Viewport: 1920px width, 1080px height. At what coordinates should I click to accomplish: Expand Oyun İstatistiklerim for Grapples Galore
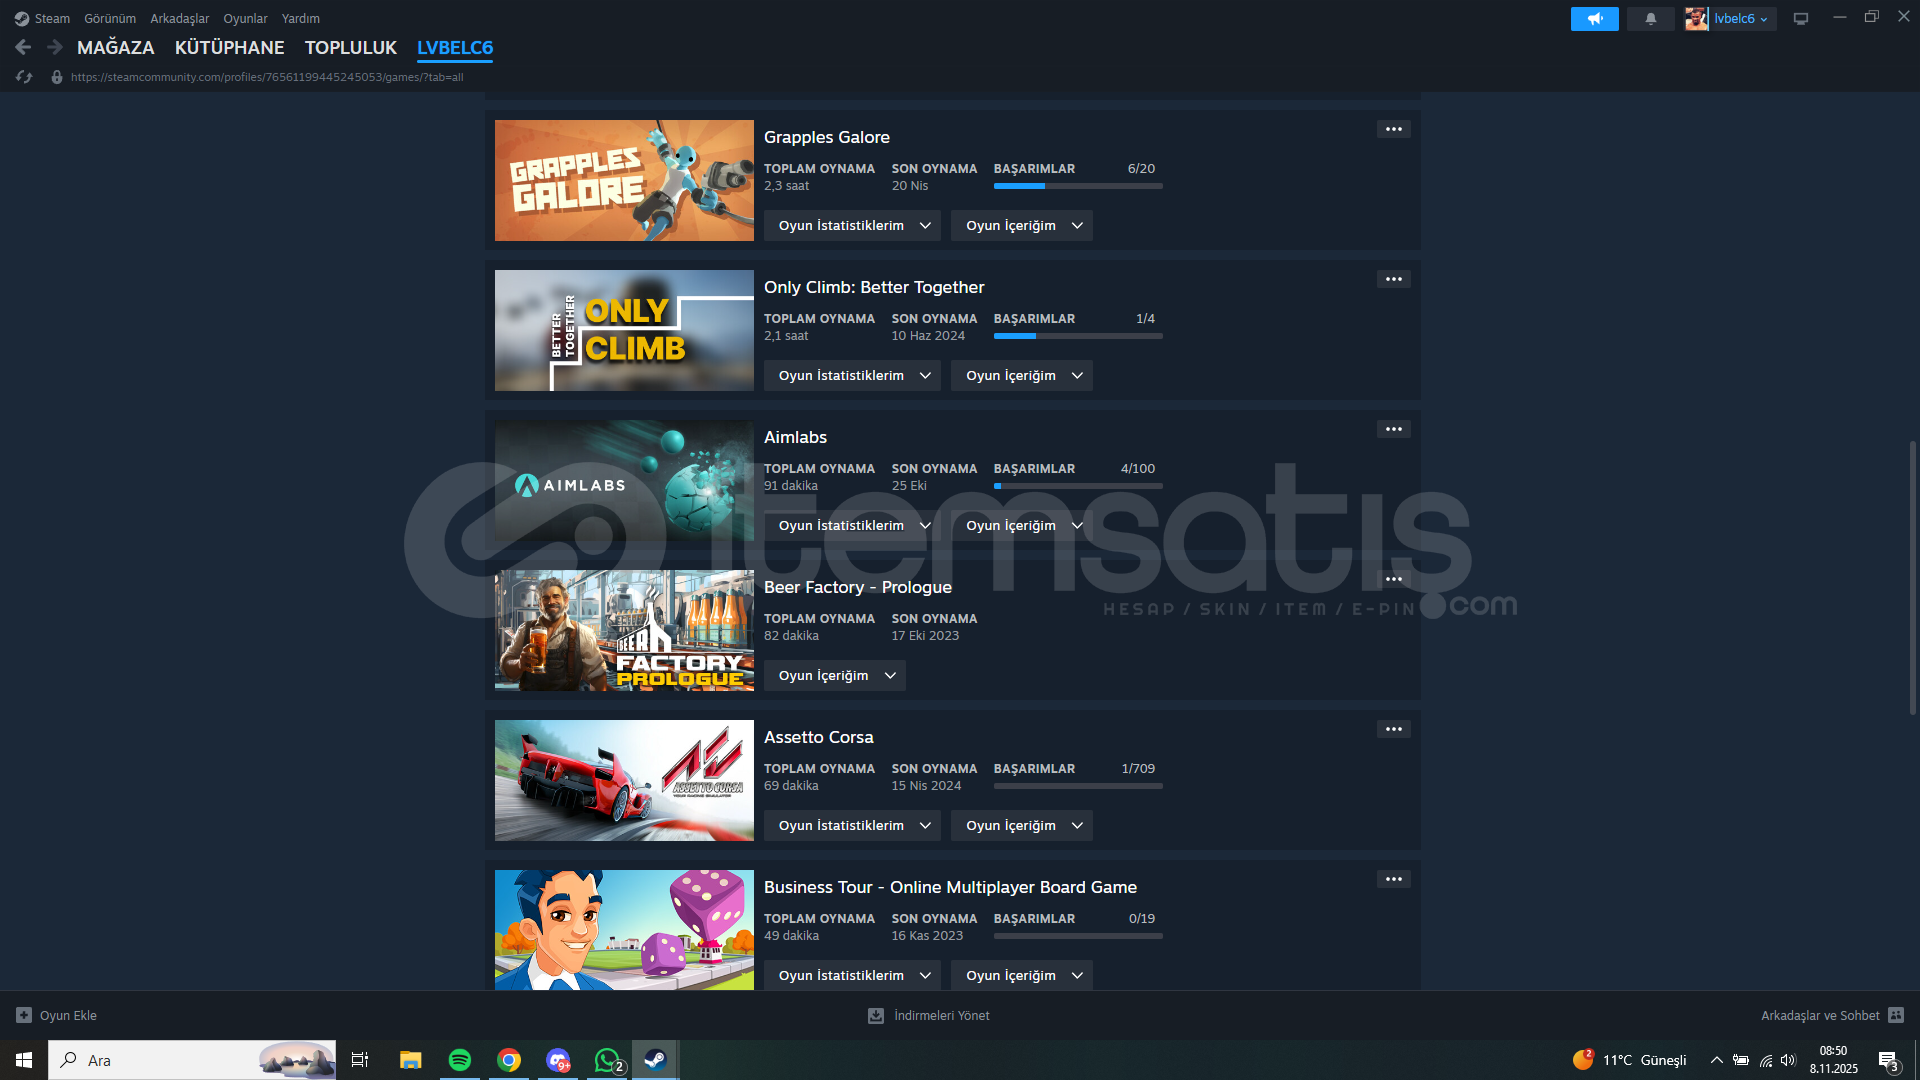point(852,226)
